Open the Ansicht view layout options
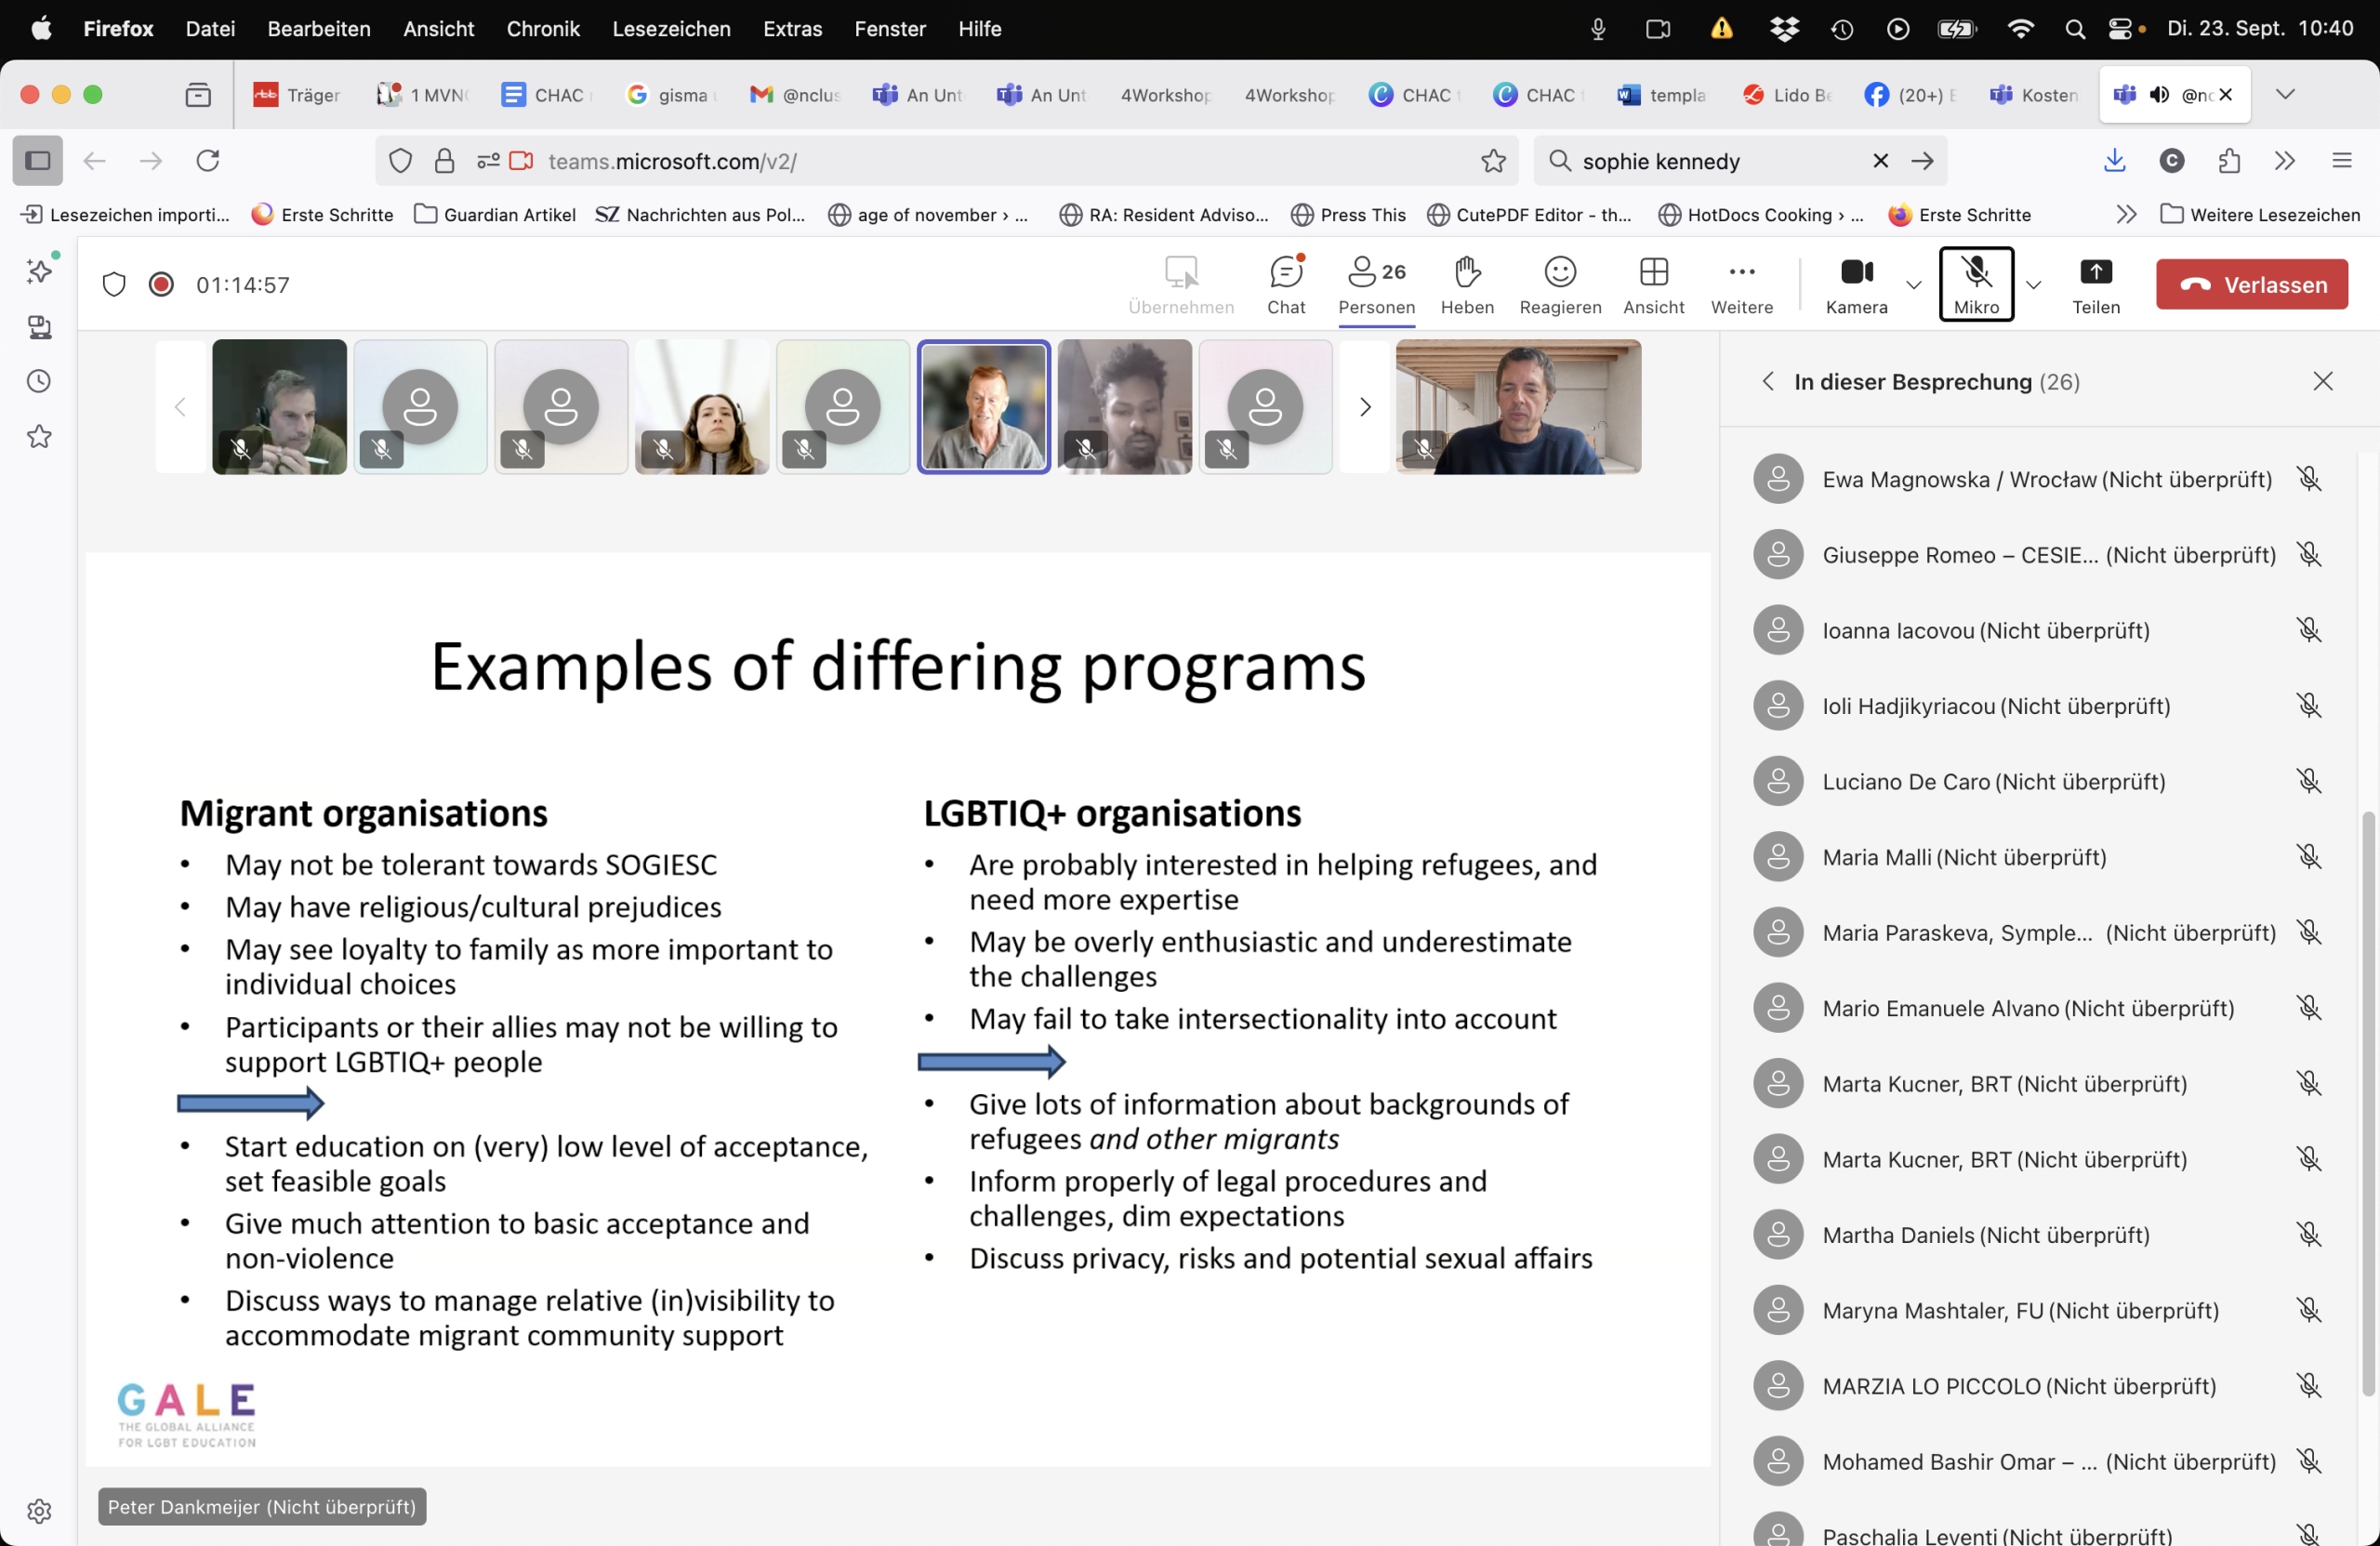Viewport: 2380px width, 1546px height. coord(1652,284)
